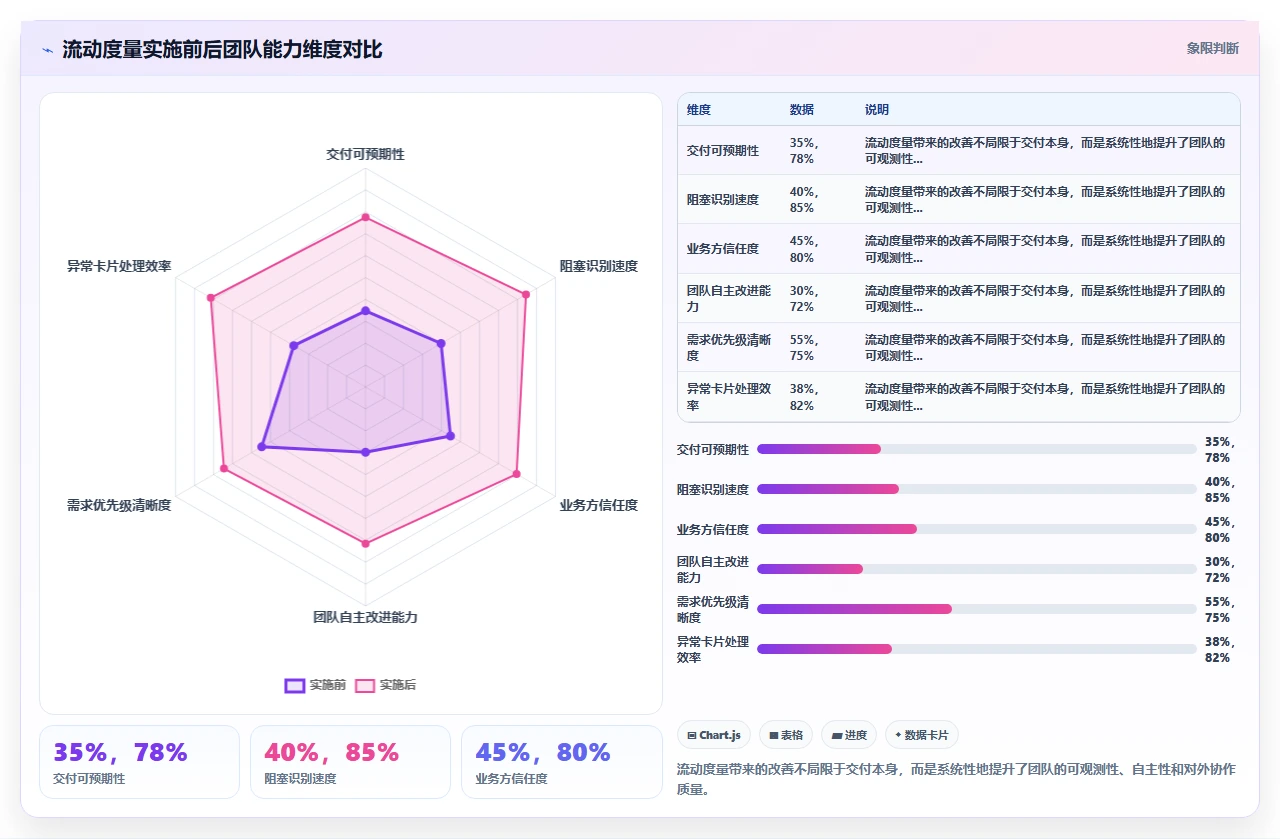Click the summary paragraph under the chips
This screenshot has width=1280, height=839.
(957, 779)
